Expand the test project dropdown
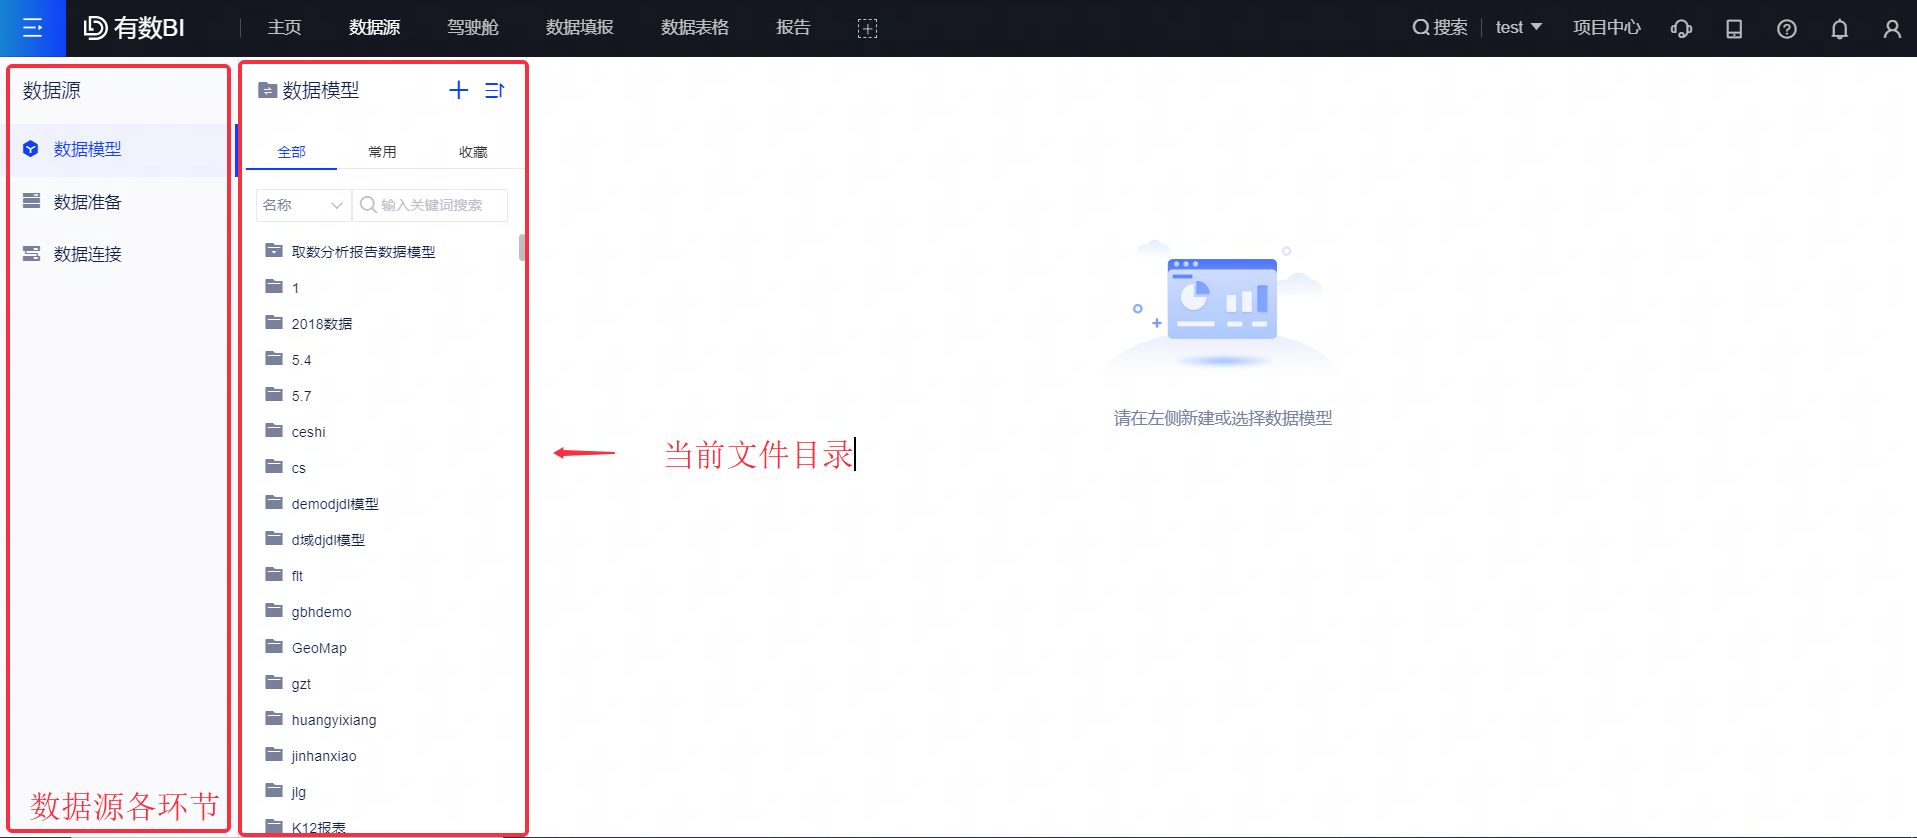1917x838 pixels. pyautogui.click(x=1518, y=27)
